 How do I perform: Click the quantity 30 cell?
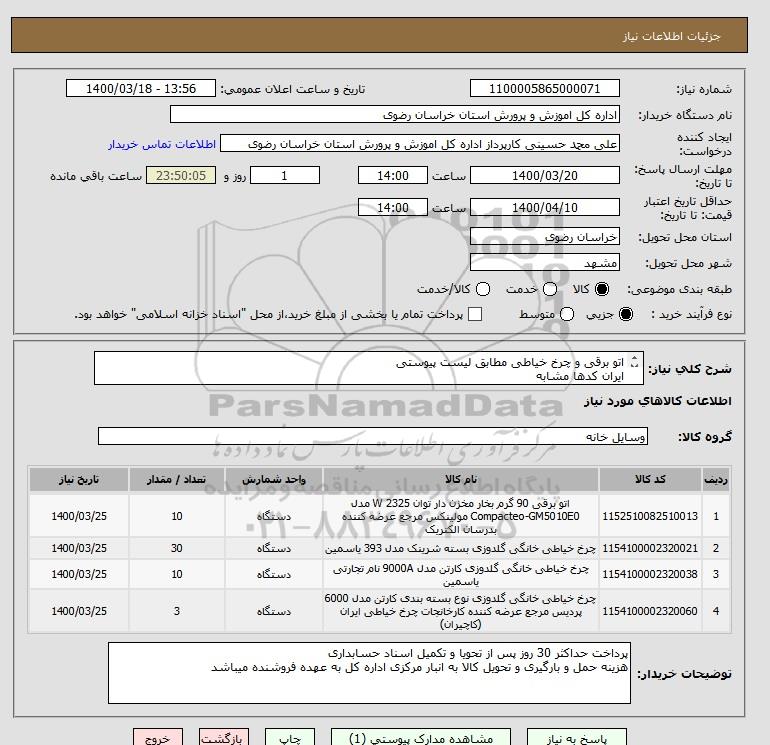tap(177, 549)
